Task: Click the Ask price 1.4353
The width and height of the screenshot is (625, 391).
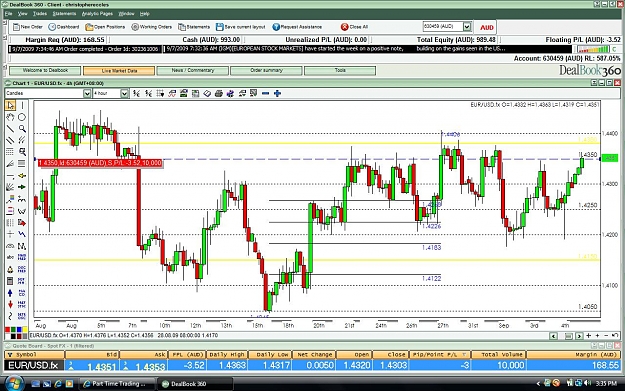Action: click(x=150, y=366)
